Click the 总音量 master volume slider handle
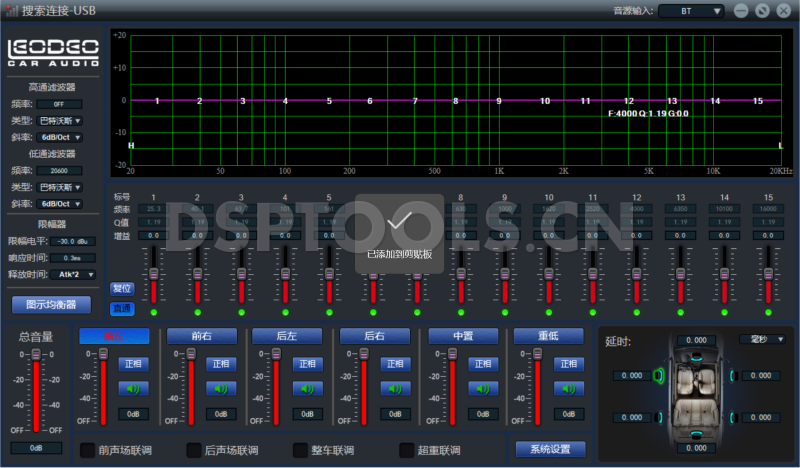 tap(35, 355)
